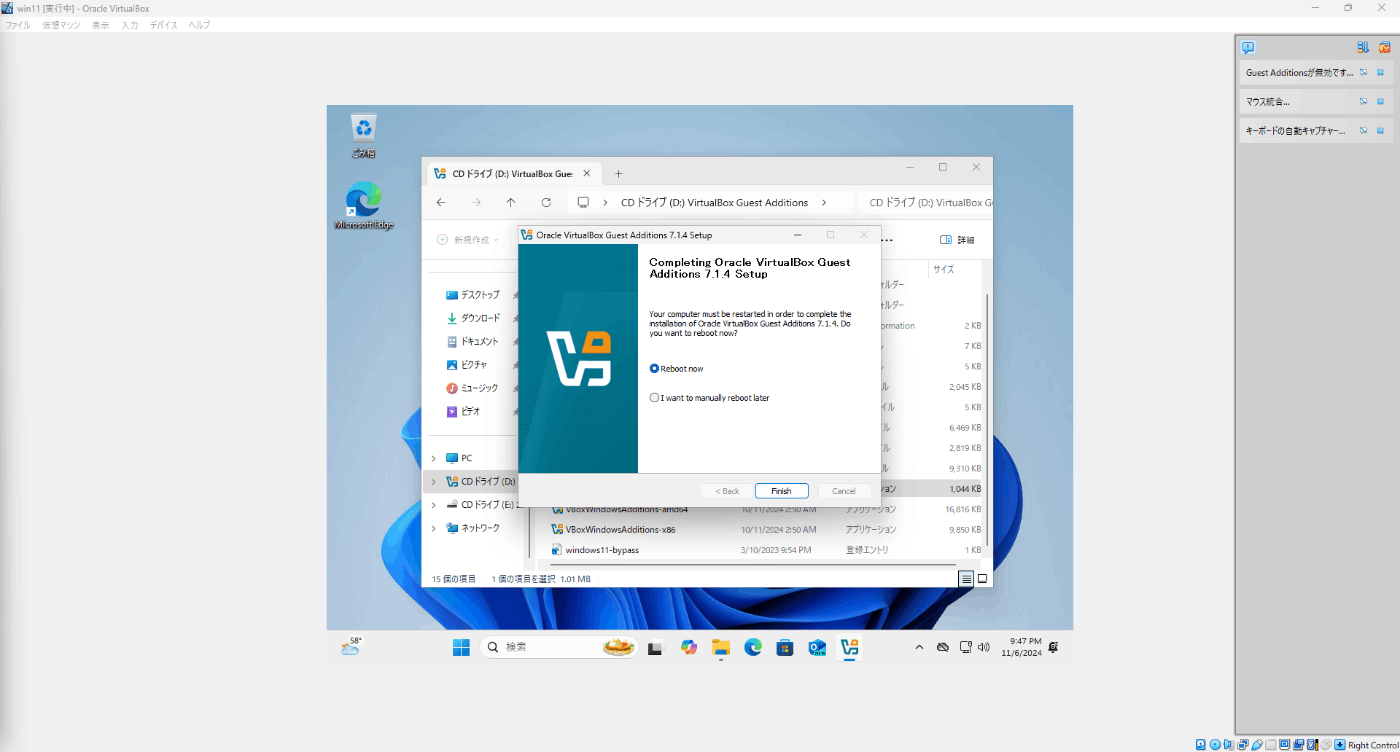This screenshot has width=1400, height=752.
Task: Toggle the 詳細 details pane button
Action: 957,240
